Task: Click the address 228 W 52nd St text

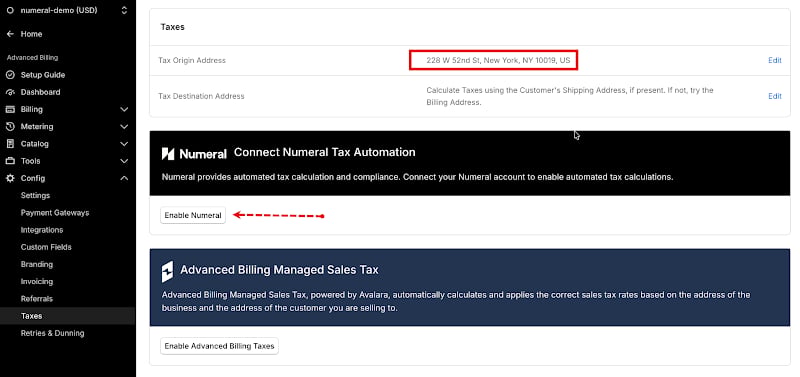Action: 498,60
